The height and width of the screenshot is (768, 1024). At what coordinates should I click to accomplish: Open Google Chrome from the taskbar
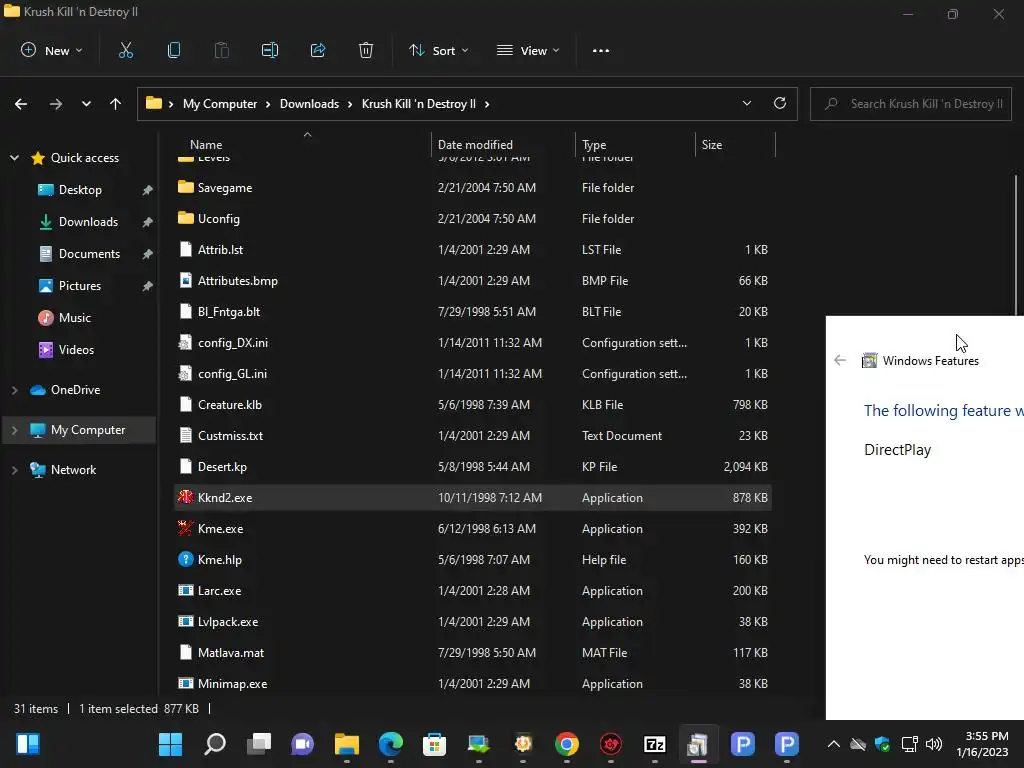pos(567,744)
